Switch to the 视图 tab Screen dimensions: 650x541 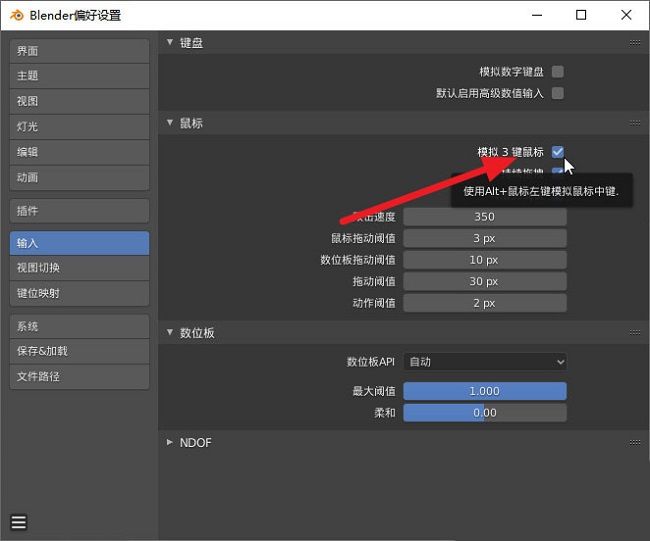pyautogui.click(x=79, y=102)
